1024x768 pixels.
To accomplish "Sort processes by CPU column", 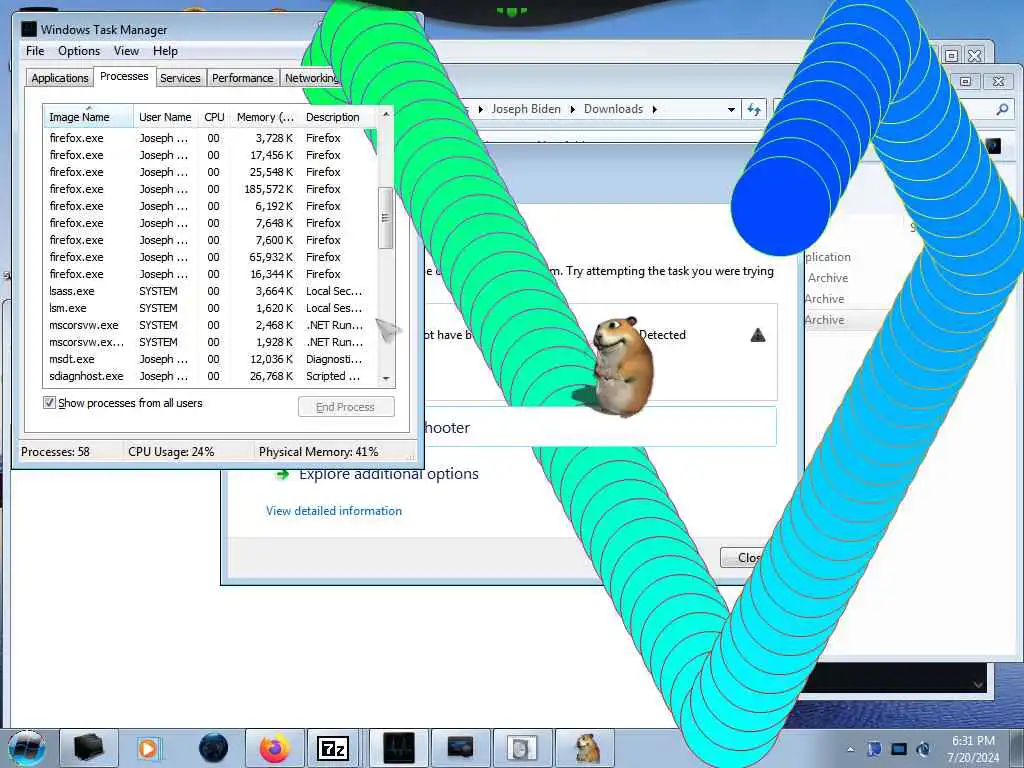I will tap(214, 117).
